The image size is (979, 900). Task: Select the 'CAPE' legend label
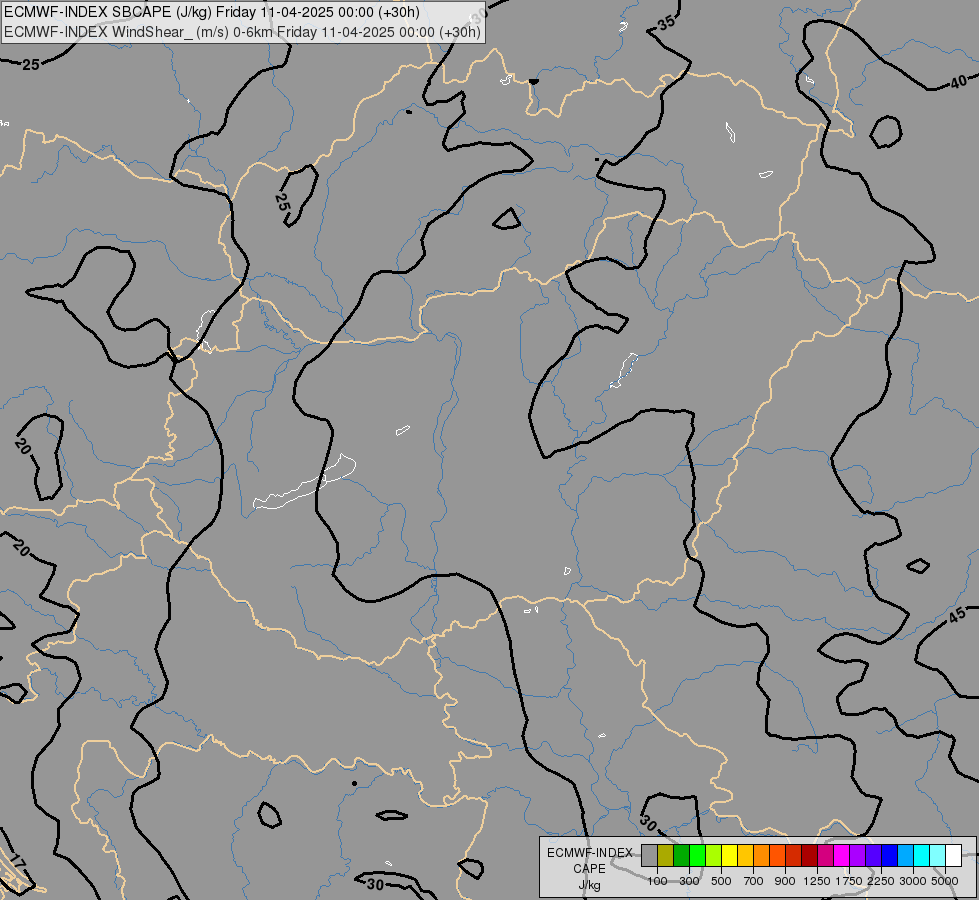[589, 869]
